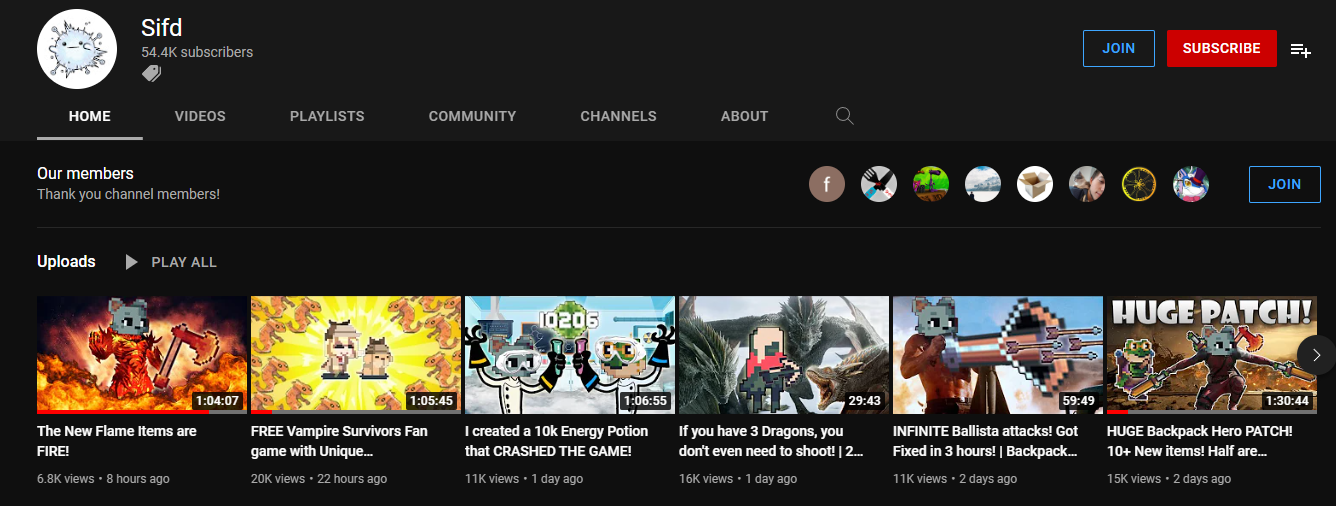Click title 'HUGE Backpack Hero PATCH!'
The width and height of the screenshot is (1336, 506).
(1200, 441)
